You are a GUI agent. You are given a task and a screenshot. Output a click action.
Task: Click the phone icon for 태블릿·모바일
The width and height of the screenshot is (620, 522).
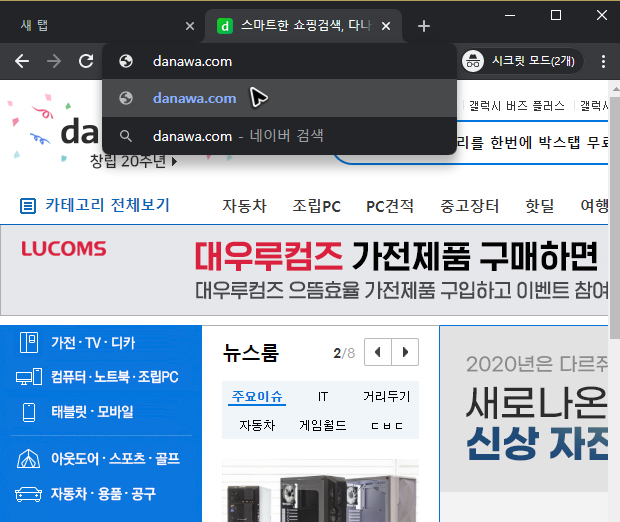click(x=29, y=412)
